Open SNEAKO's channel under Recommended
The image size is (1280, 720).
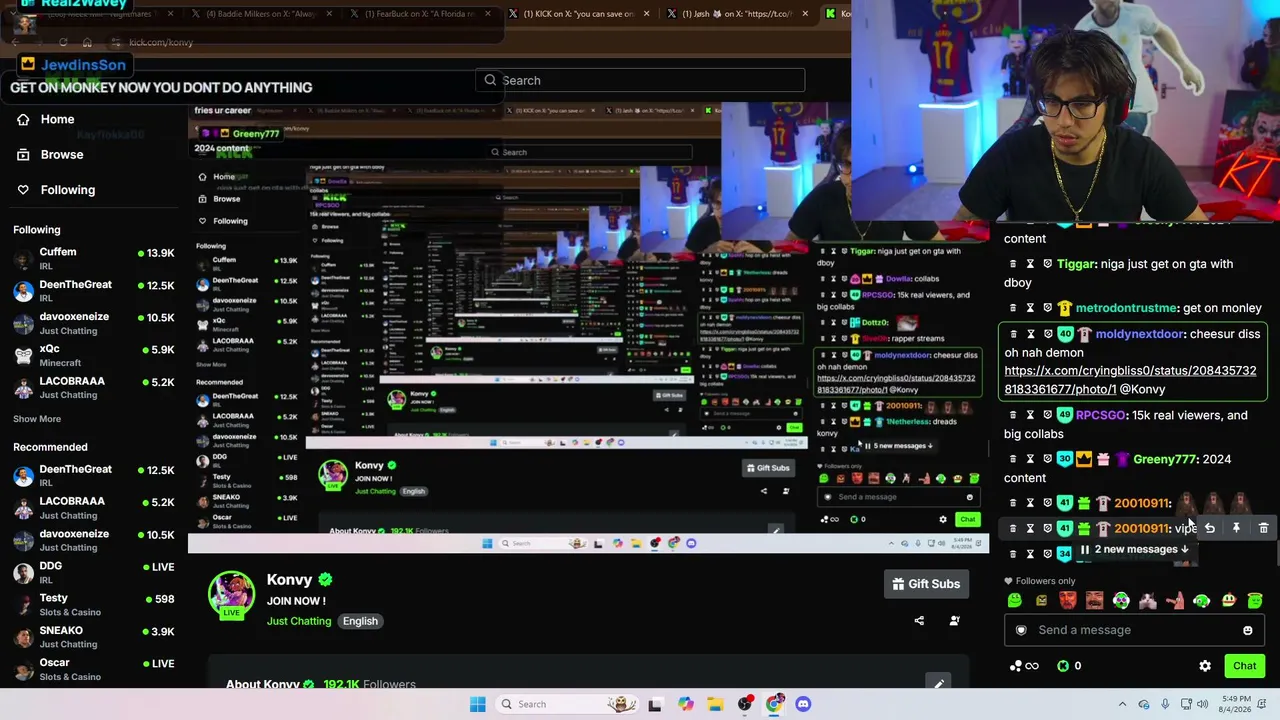[x=94, y=637]
